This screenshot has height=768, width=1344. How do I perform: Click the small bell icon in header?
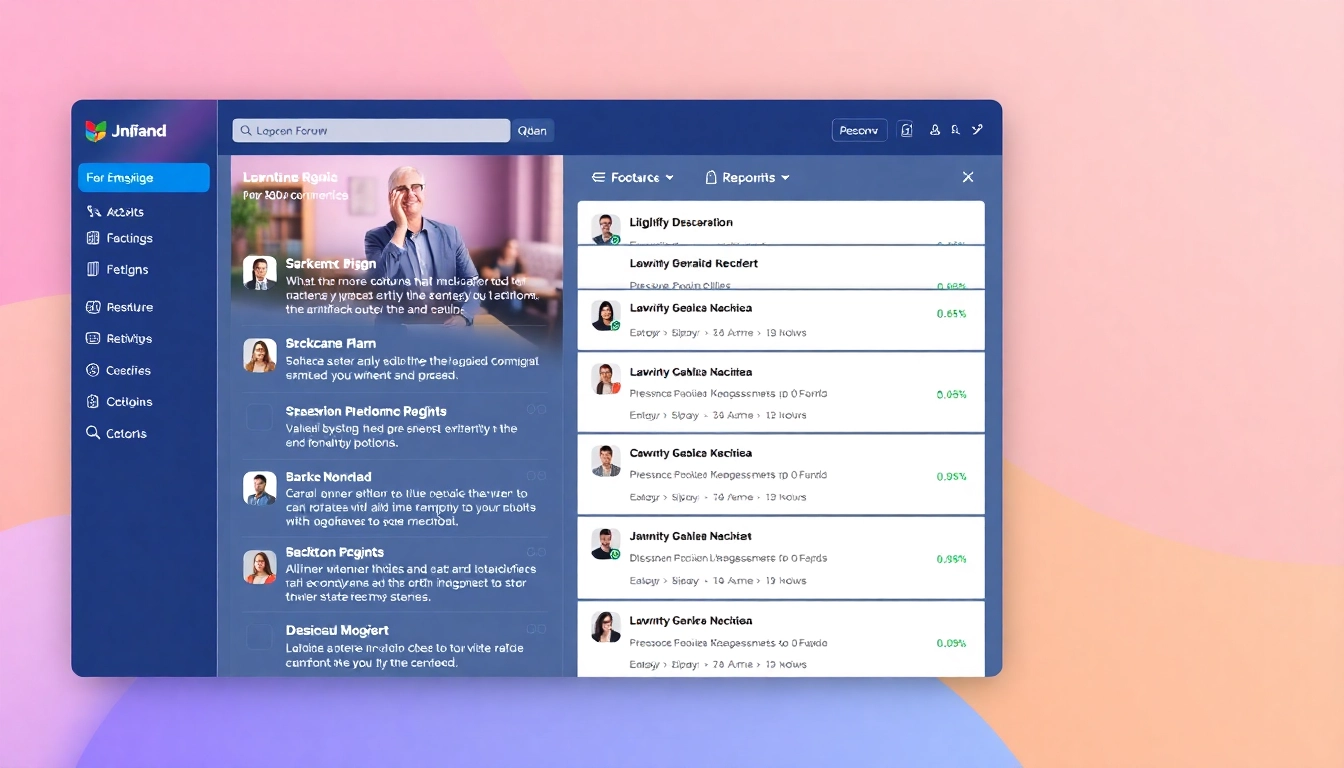tap(956, 130)
